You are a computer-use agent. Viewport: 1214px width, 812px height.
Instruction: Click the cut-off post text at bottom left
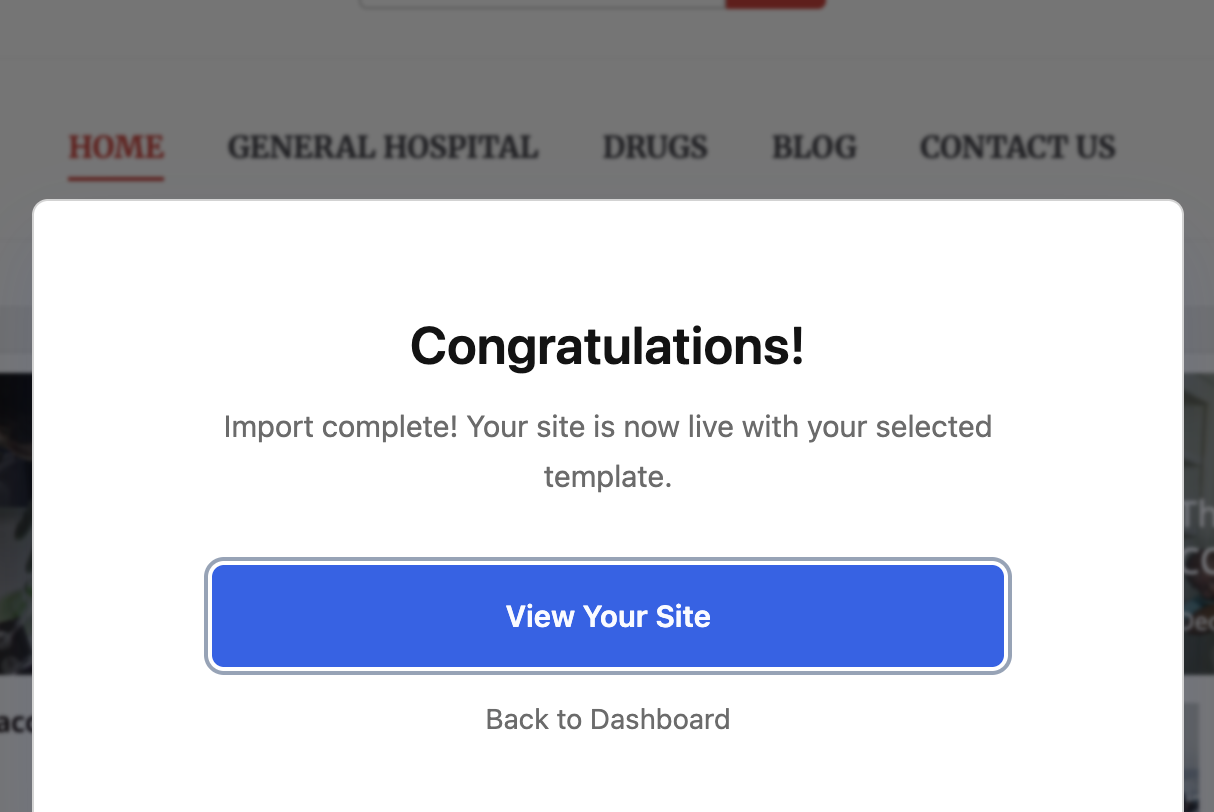(x=16, y=722)
